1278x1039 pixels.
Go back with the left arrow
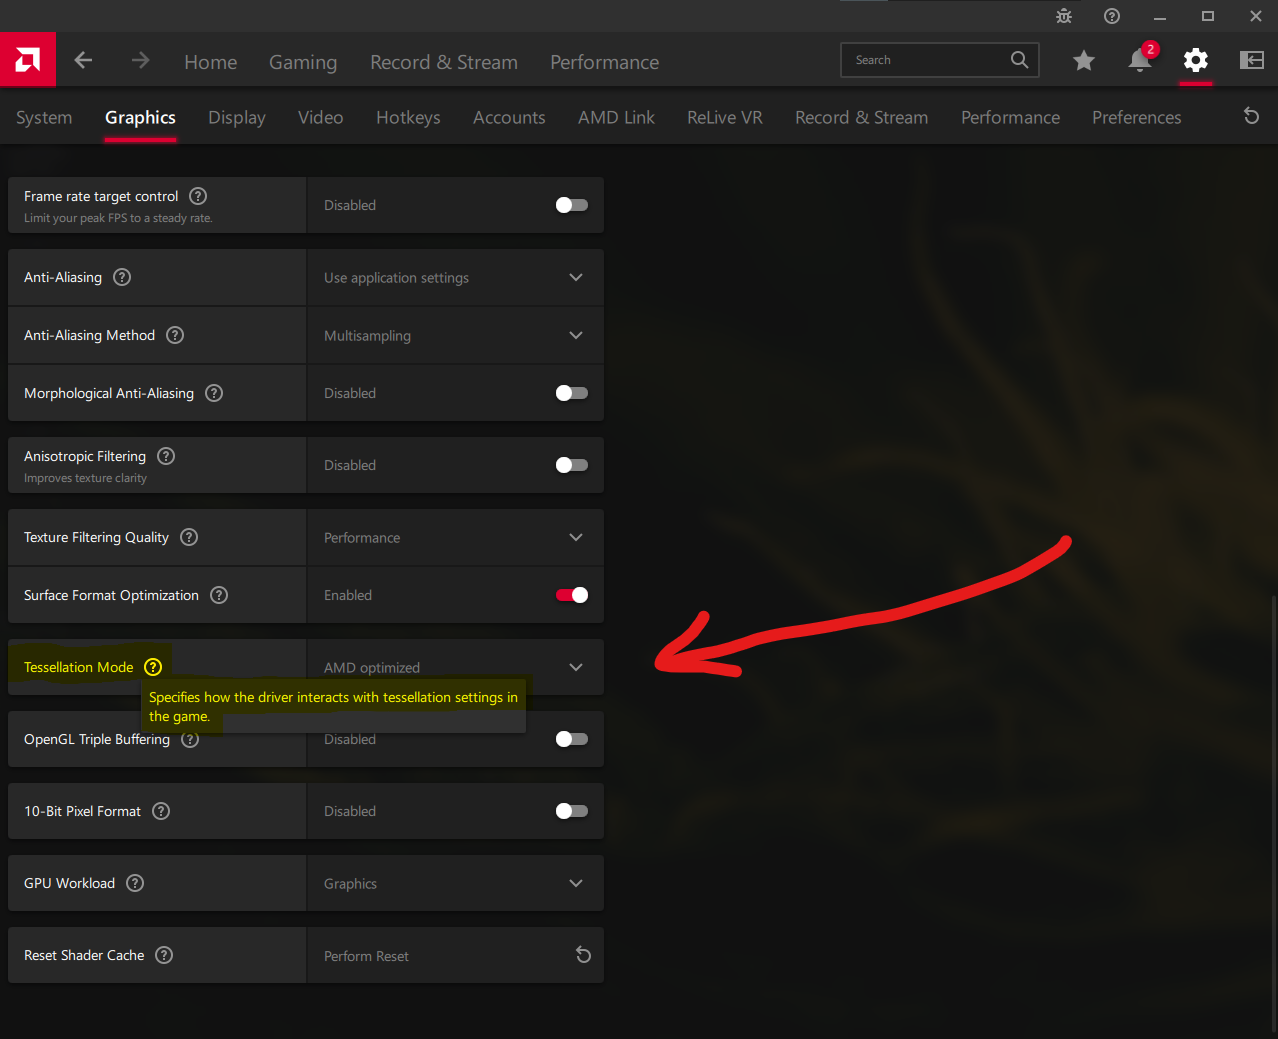pos(83,60)
